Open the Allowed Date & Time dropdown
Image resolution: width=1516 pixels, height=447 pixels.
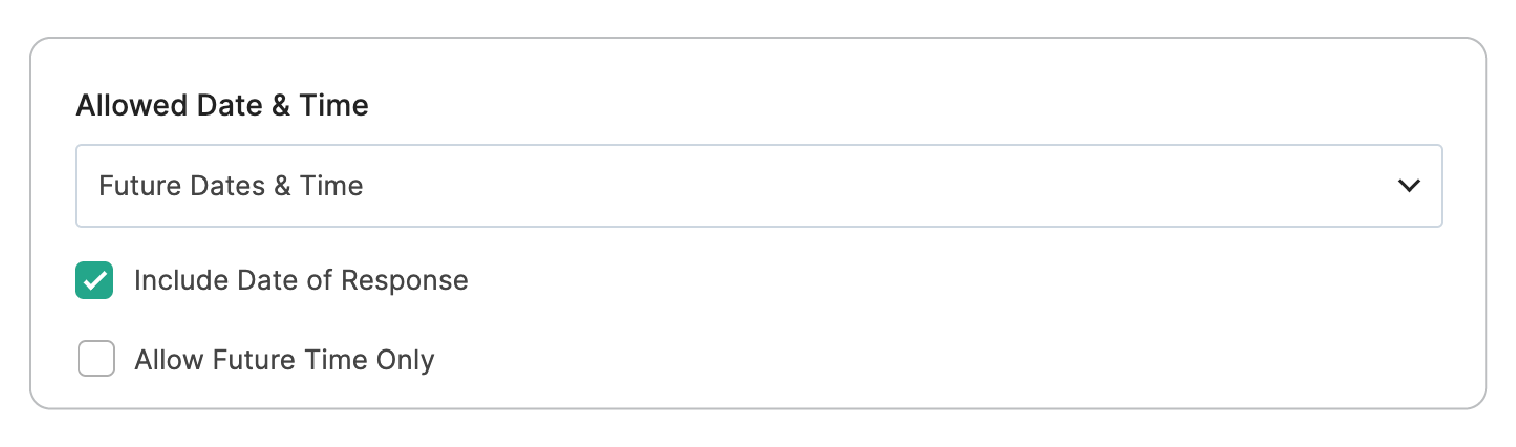[x=758, y=186]
